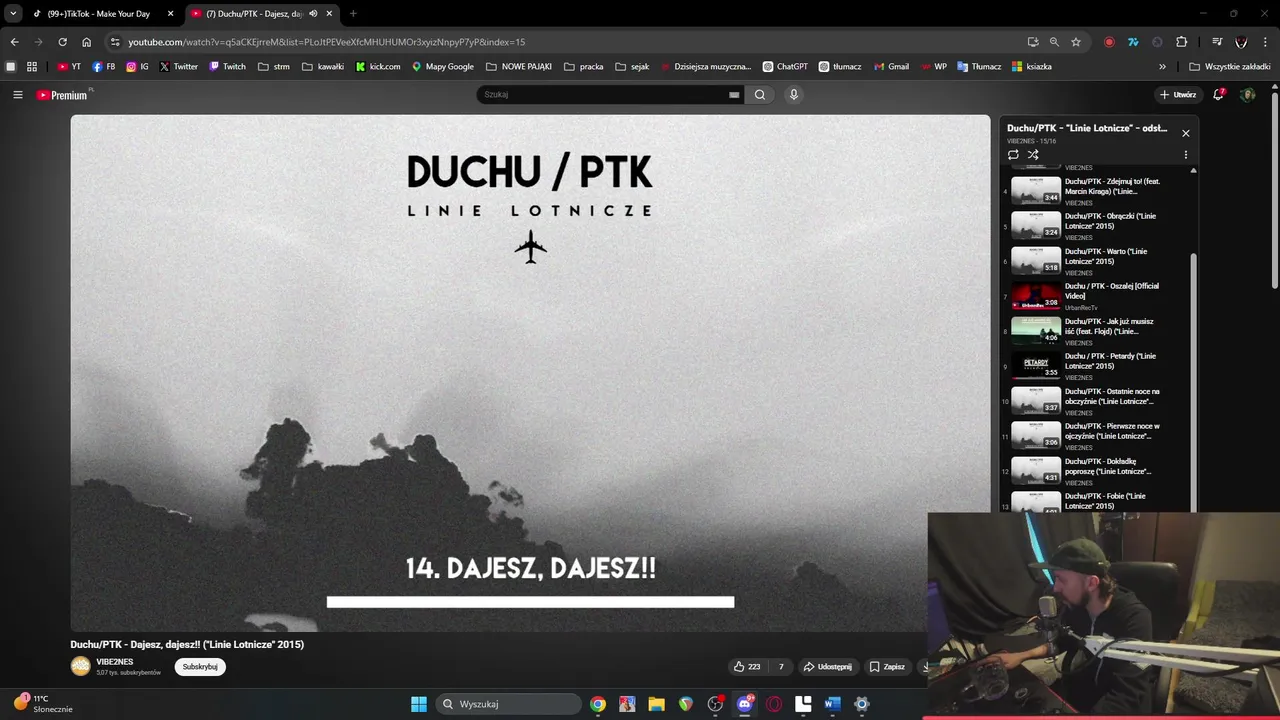Open the browser zoom magnifier icon
The height and width of the screenshot is (720, 1280).
pyautogui.click(x=1054, y=42)
